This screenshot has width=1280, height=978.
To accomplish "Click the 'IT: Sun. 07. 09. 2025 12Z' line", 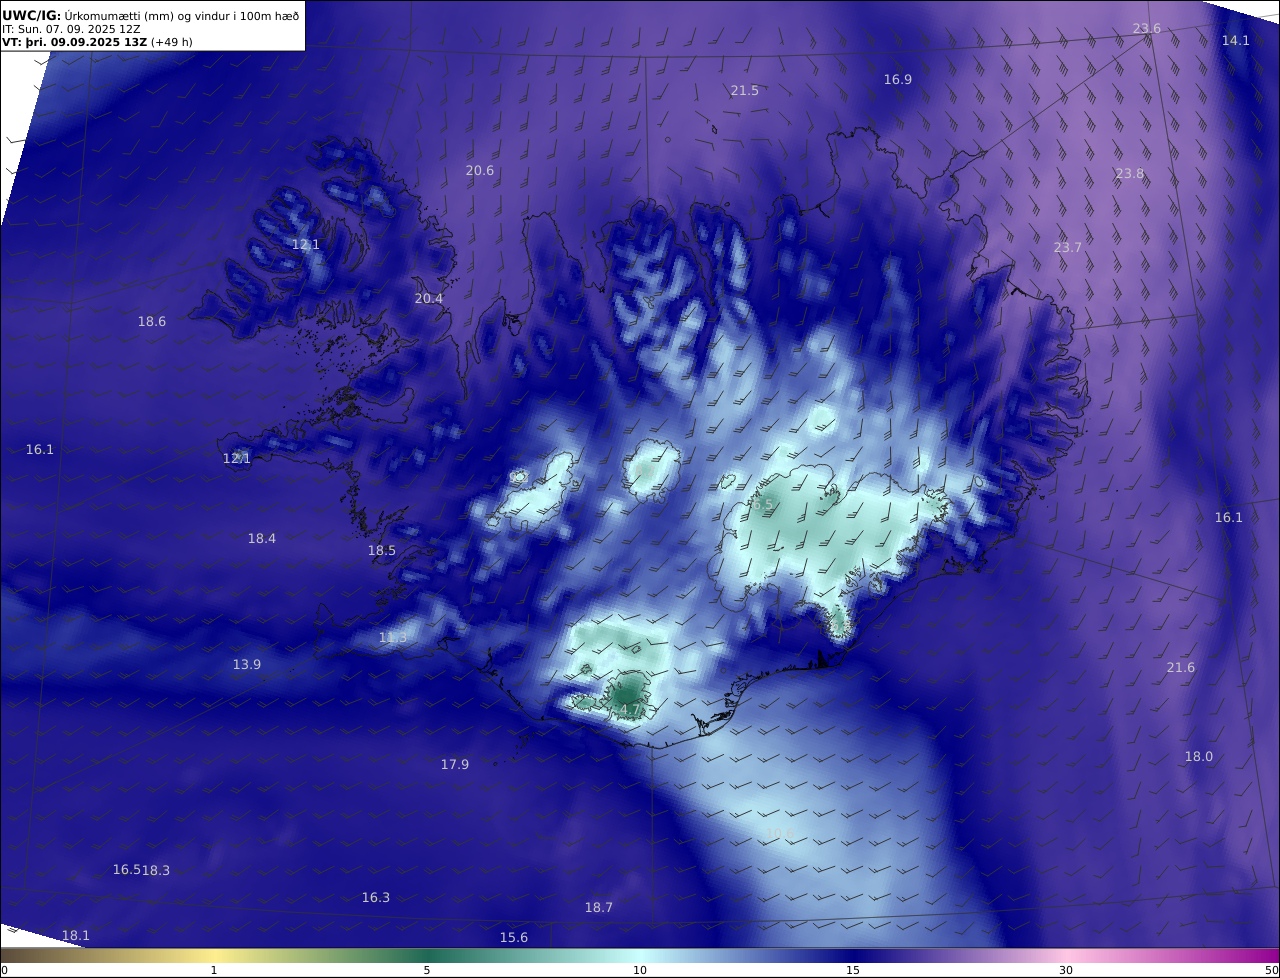I will point(72,29).
